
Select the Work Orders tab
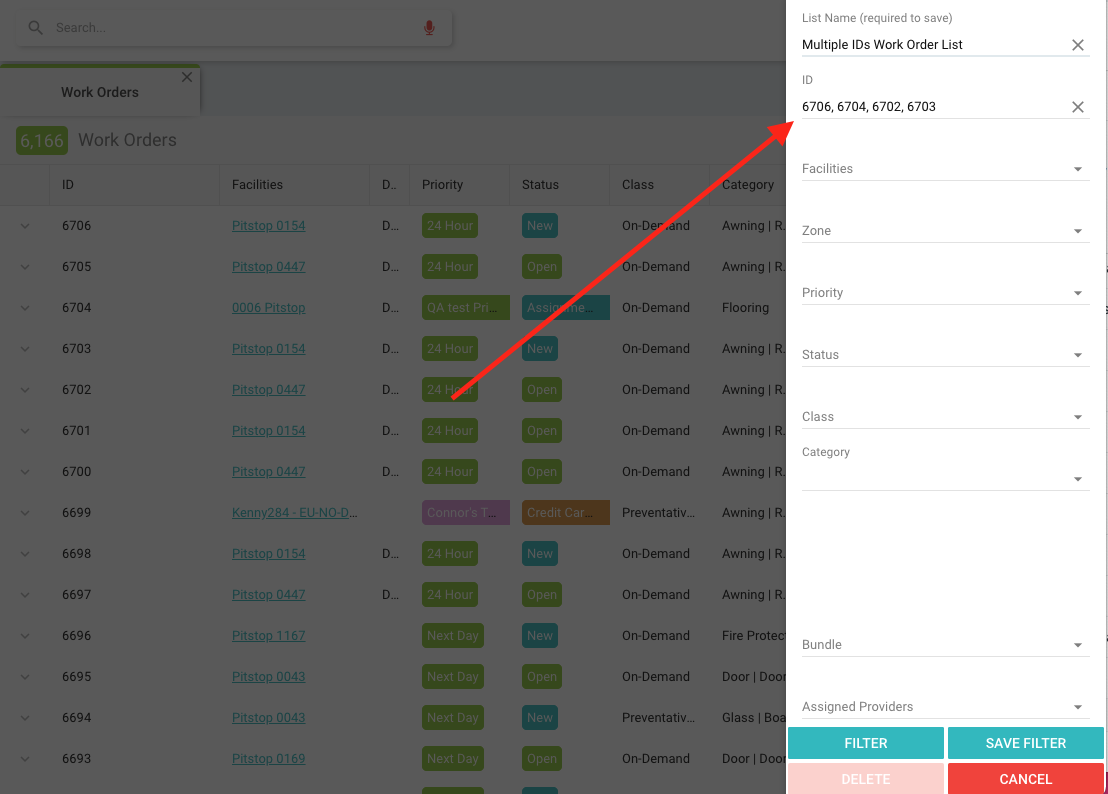click(x=100, y=92)
